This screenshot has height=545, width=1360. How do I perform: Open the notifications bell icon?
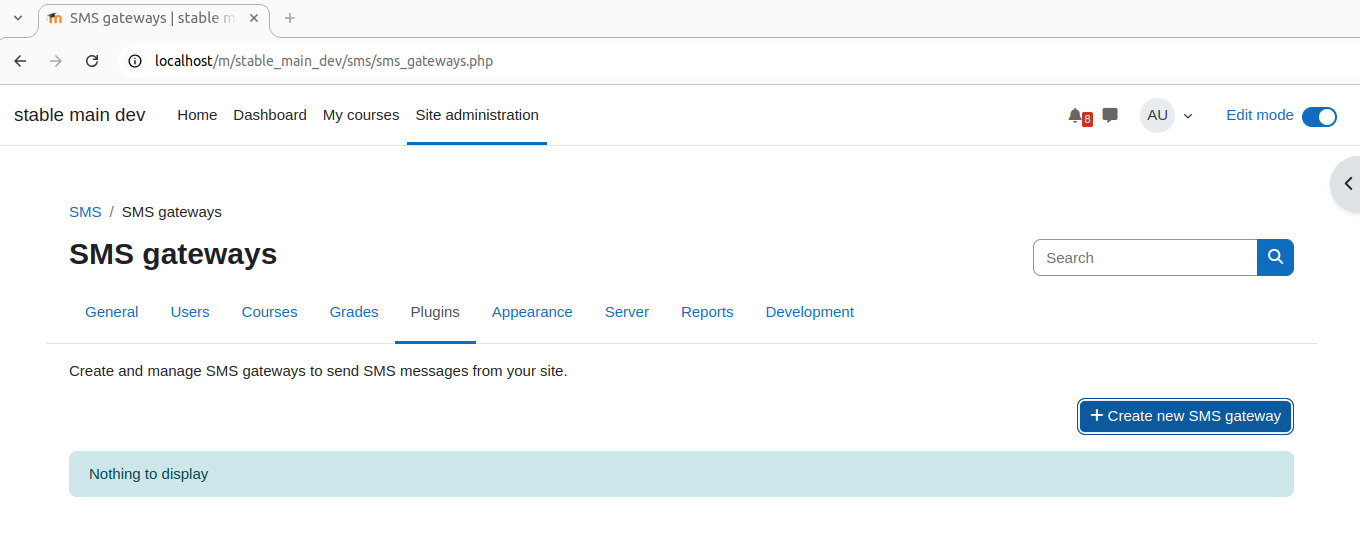[1075, 116]
